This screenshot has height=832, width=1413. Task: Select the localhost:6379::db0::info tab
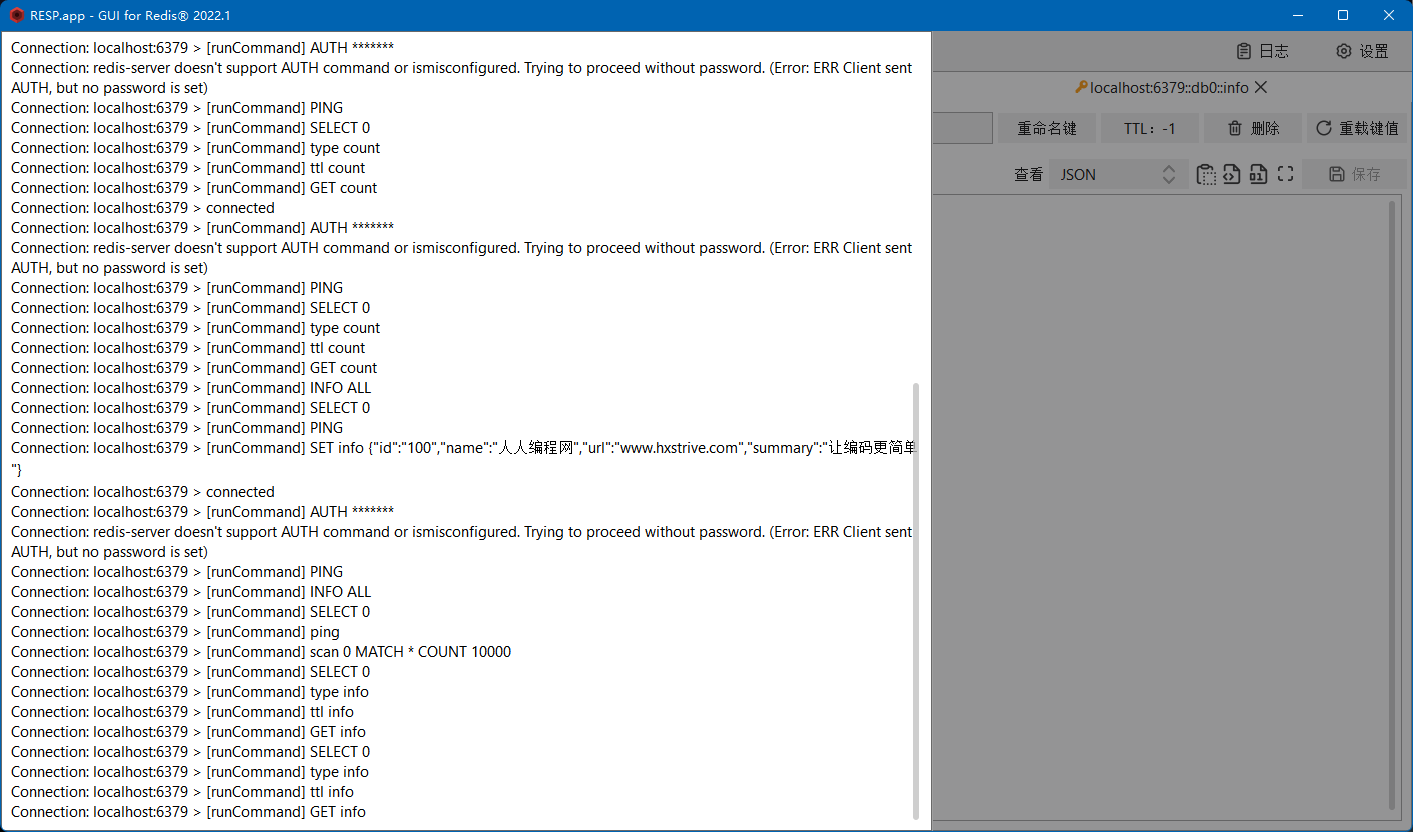pyautogui.click(x=1161, y=88)
